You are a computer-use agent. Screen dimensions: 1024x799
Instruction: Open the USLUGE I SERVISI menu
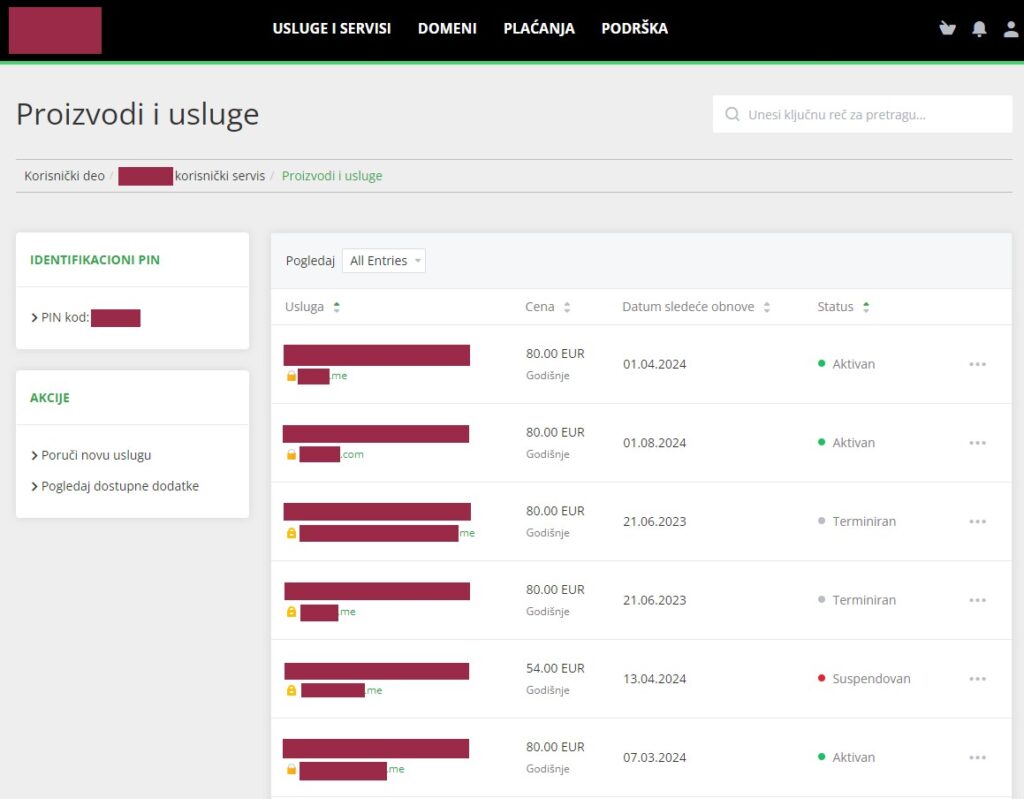[x=331, y=29]
